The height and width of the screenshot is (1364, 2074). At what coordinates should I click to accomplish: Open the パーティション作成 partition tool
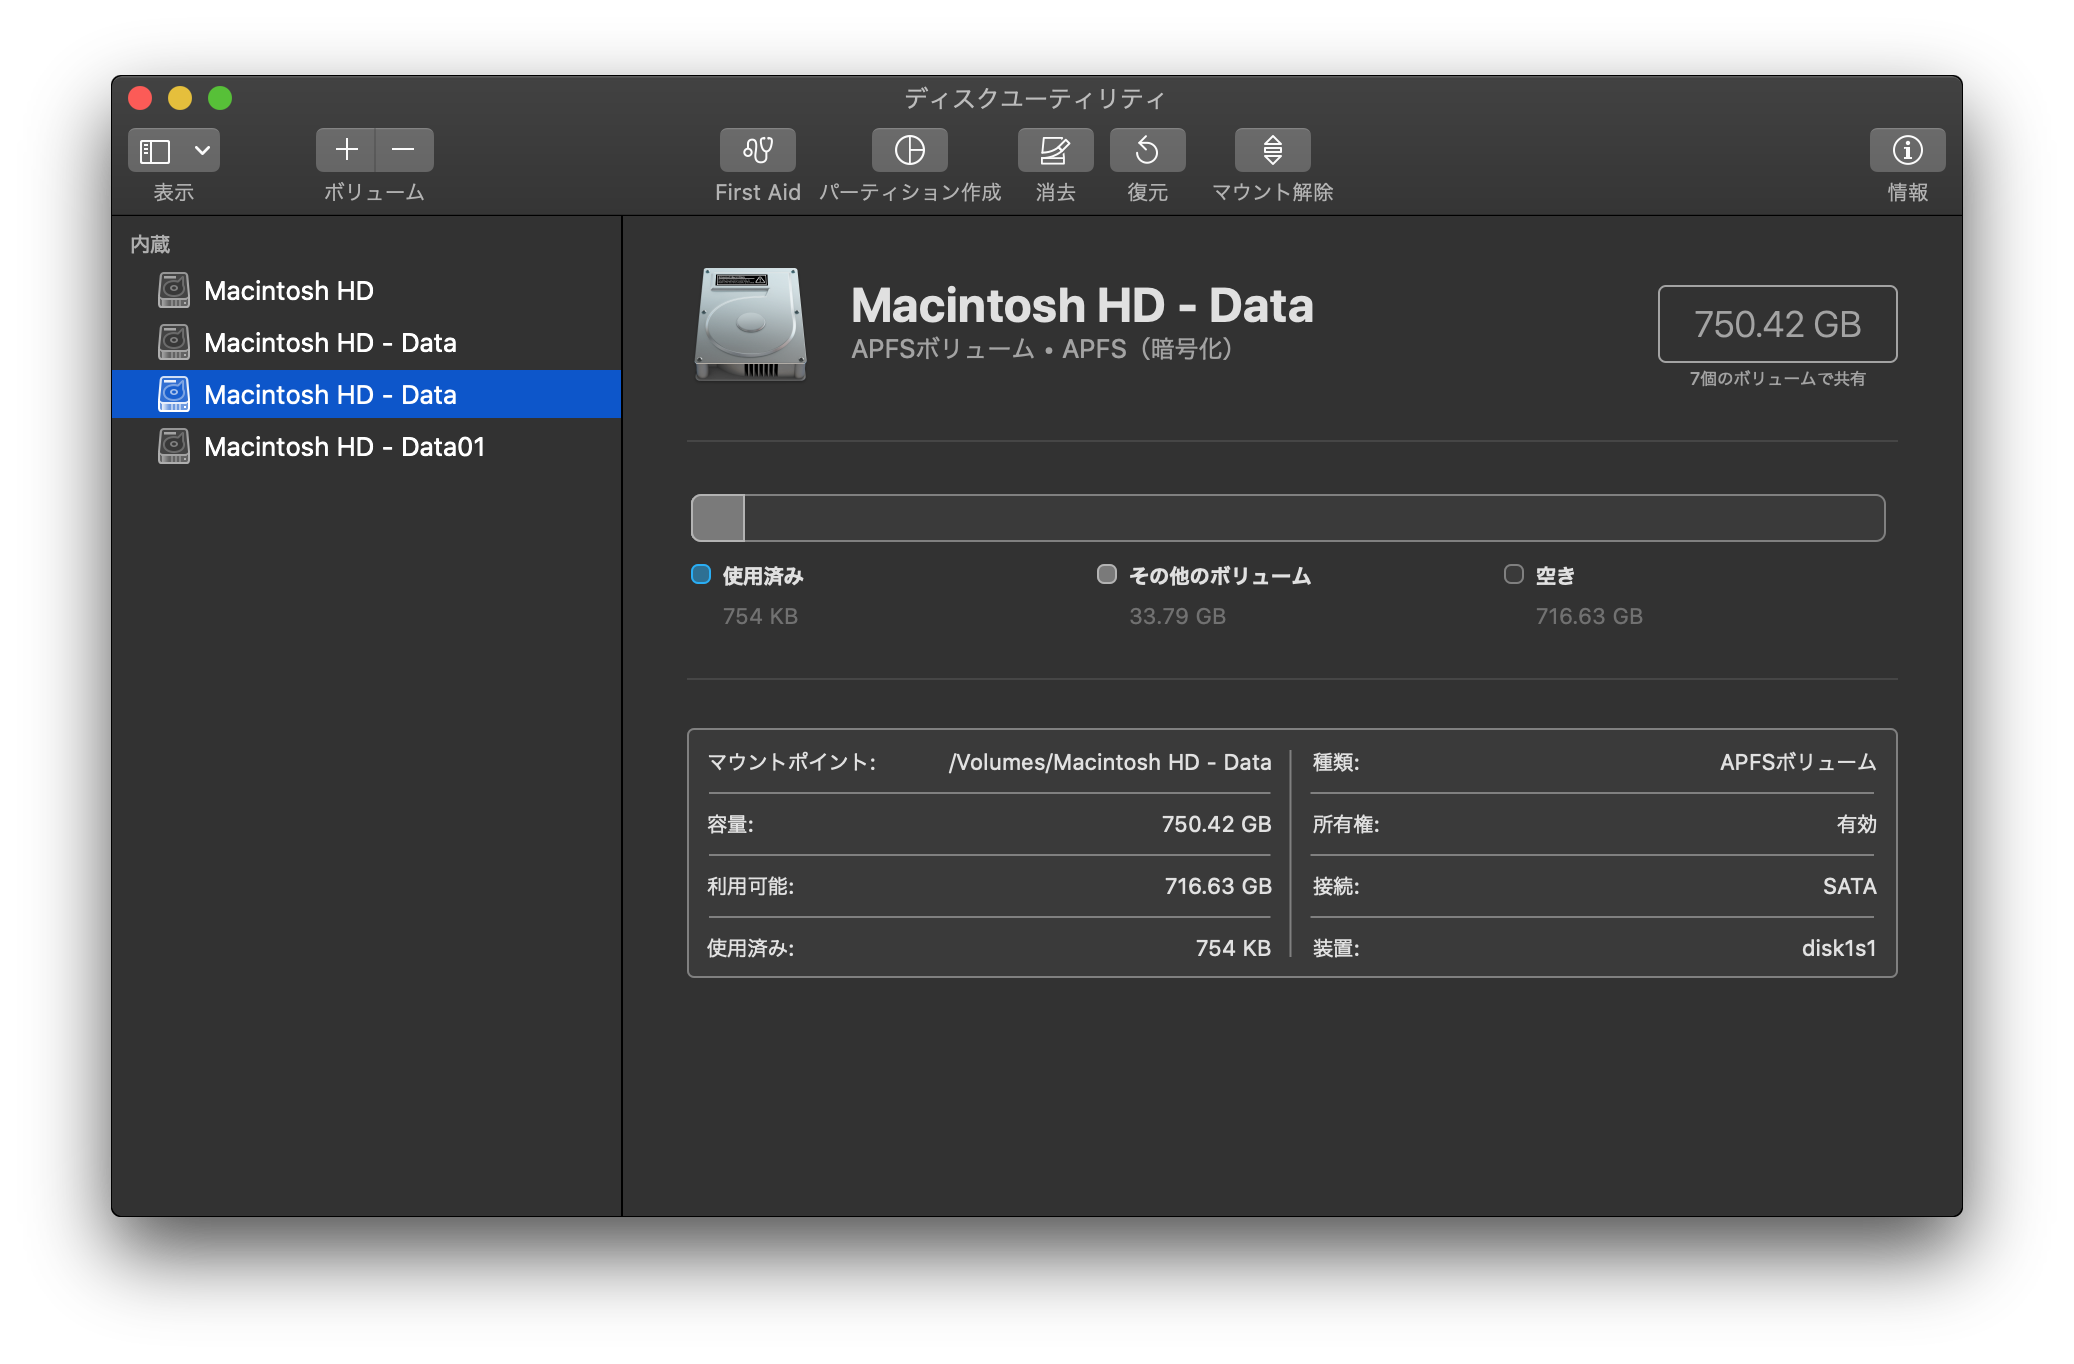[x=909, y=150]
